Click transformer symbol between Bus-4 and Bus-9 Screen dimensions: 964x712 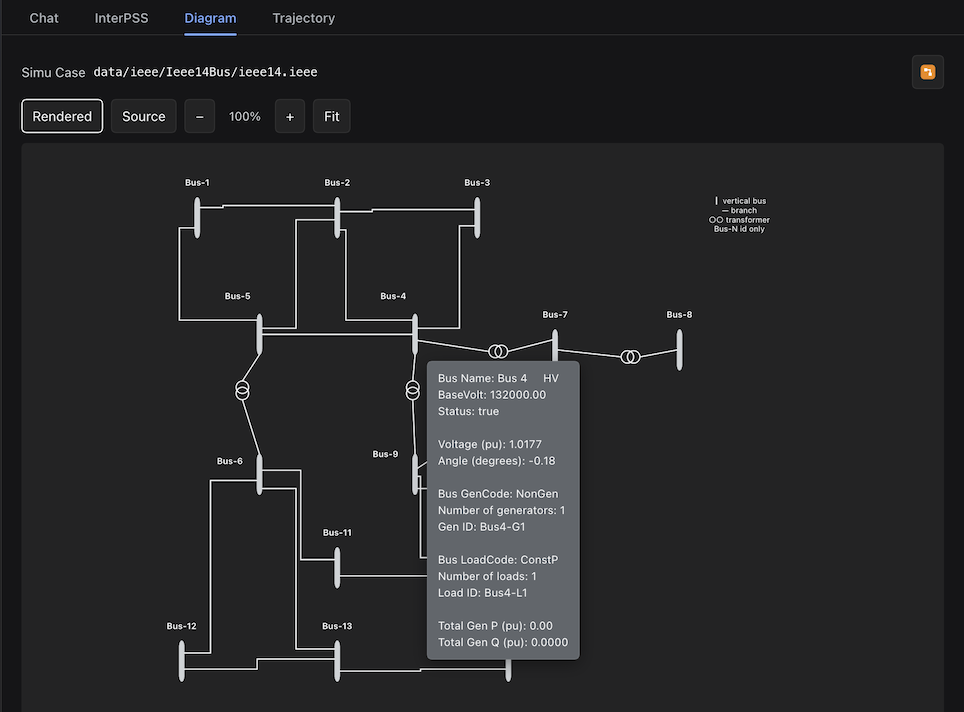coord(413,390)
